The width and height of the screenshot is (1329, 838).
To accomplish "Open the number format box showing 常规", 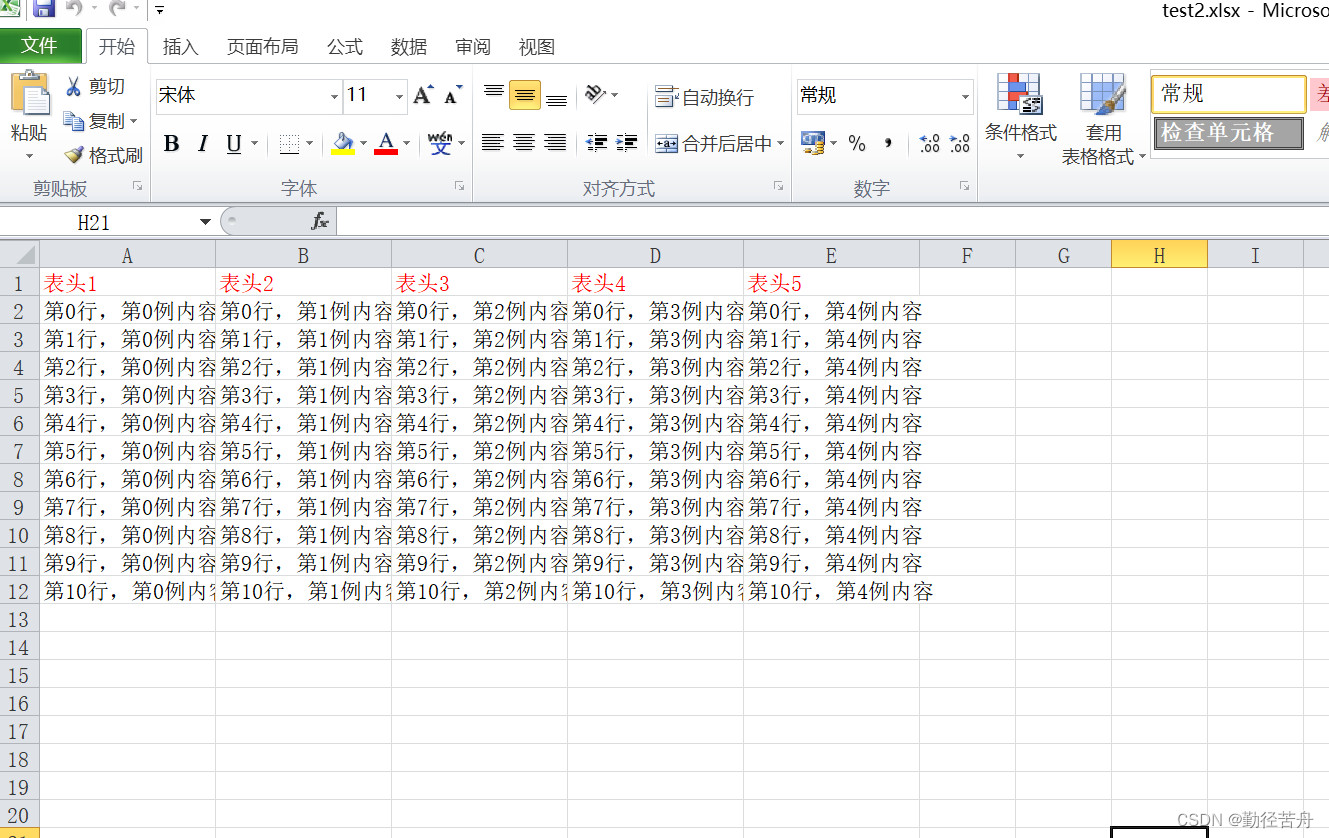I will coord(885,96).
